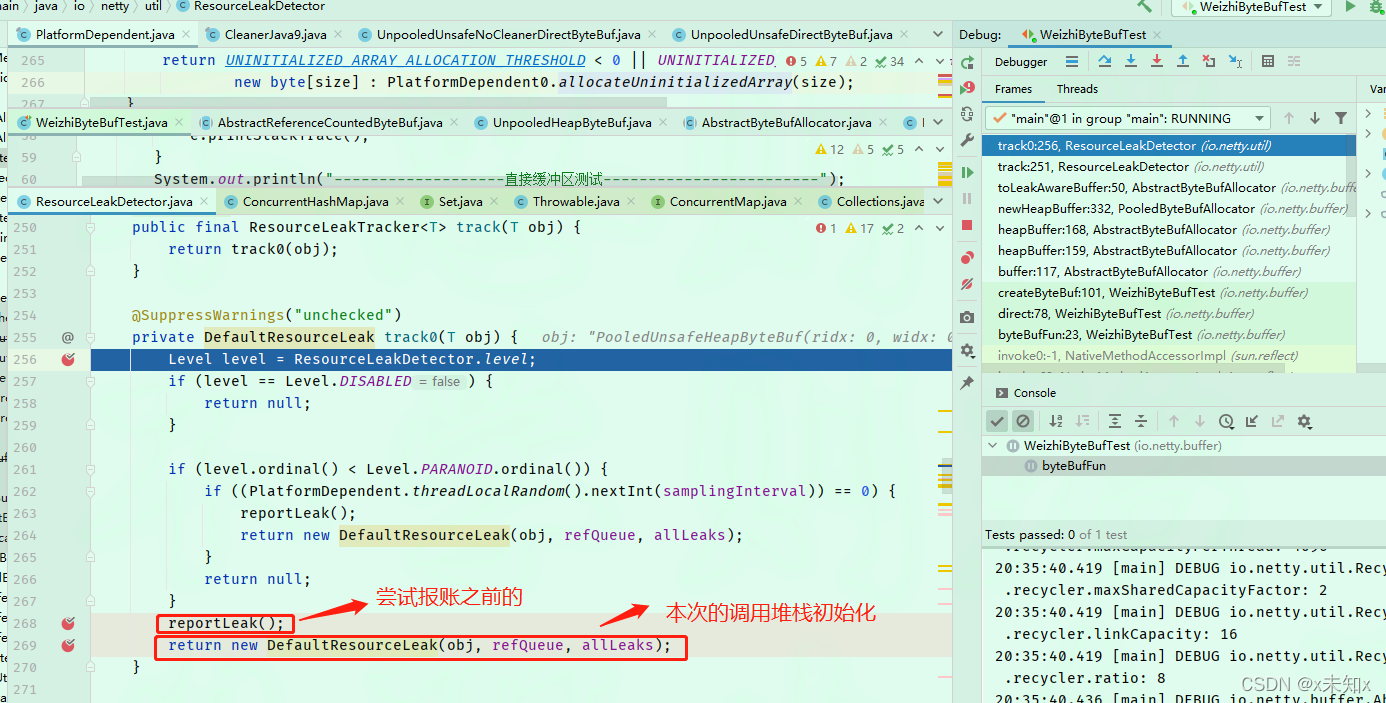Image resolution: width=1386 pixels, height=703 pixels.
Task: Select frame newHeapBuffer:332
Action: coord(1168,209)
